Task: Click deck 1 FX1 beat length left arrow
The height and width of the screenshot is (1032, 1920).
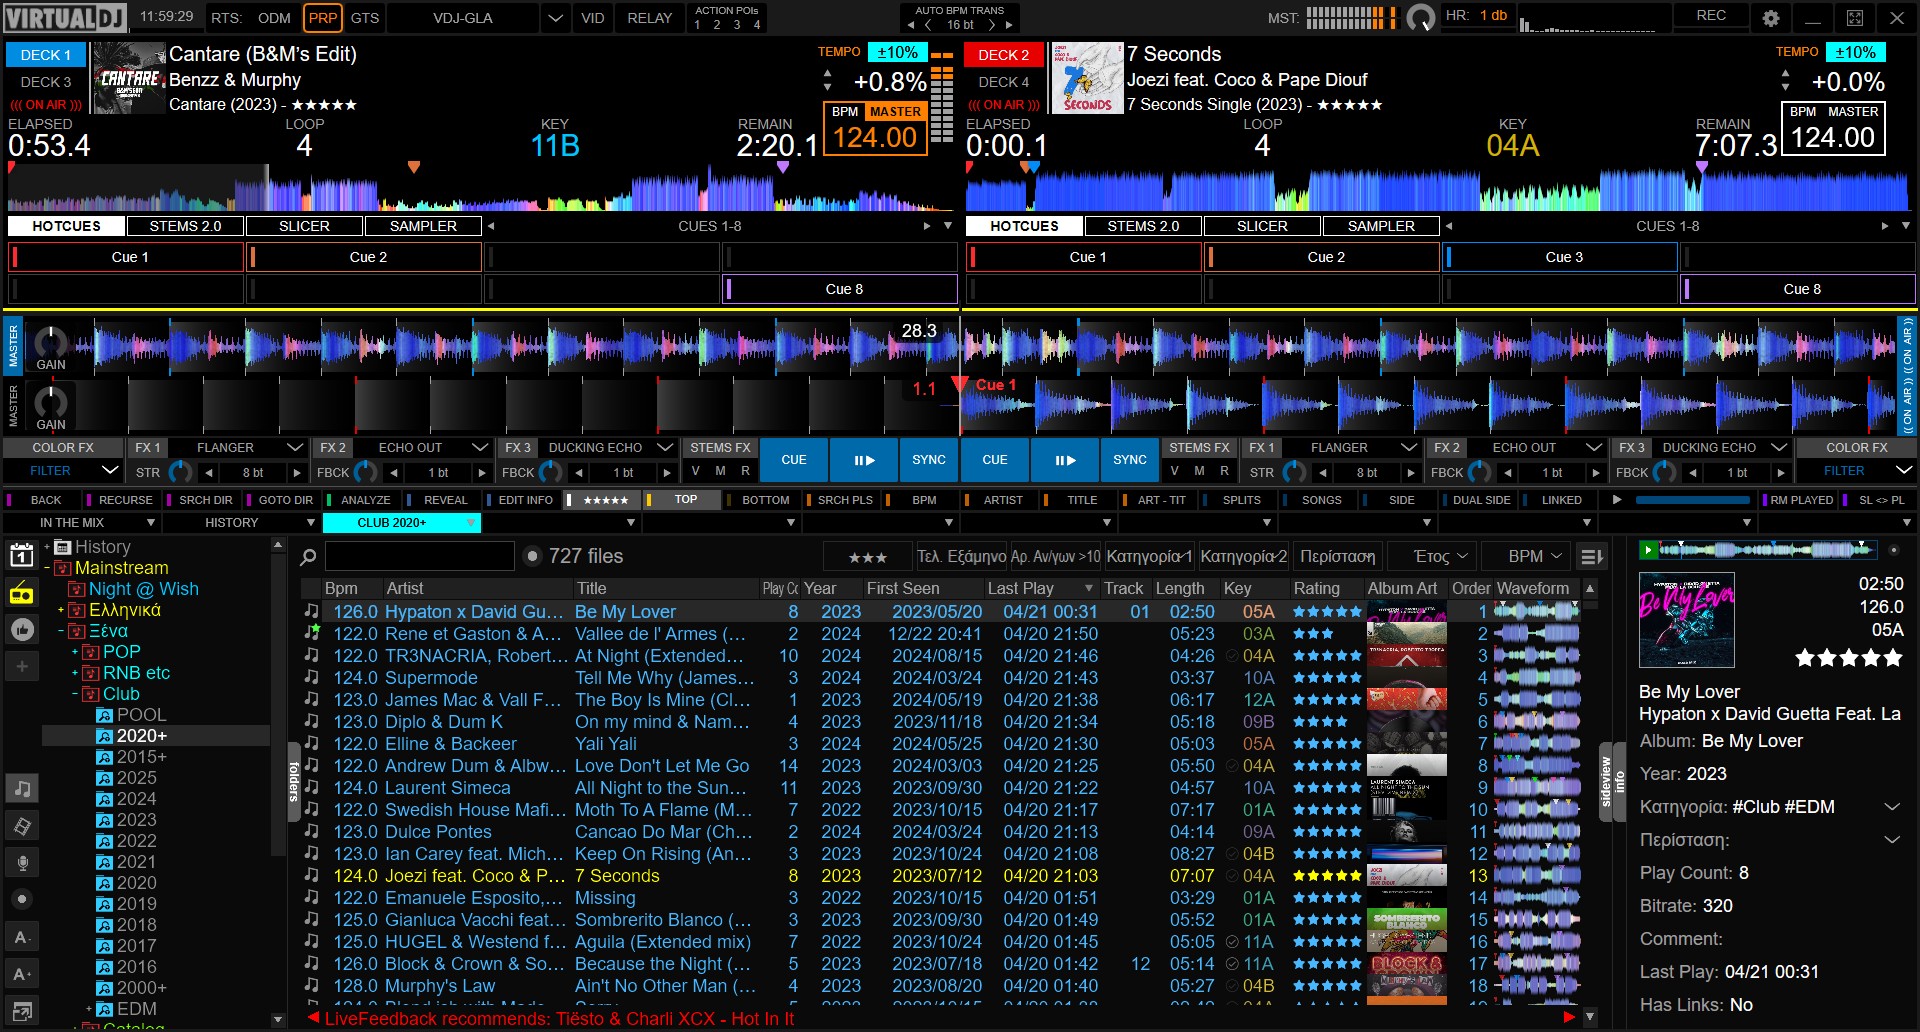Action: click(x=208, y=472)
